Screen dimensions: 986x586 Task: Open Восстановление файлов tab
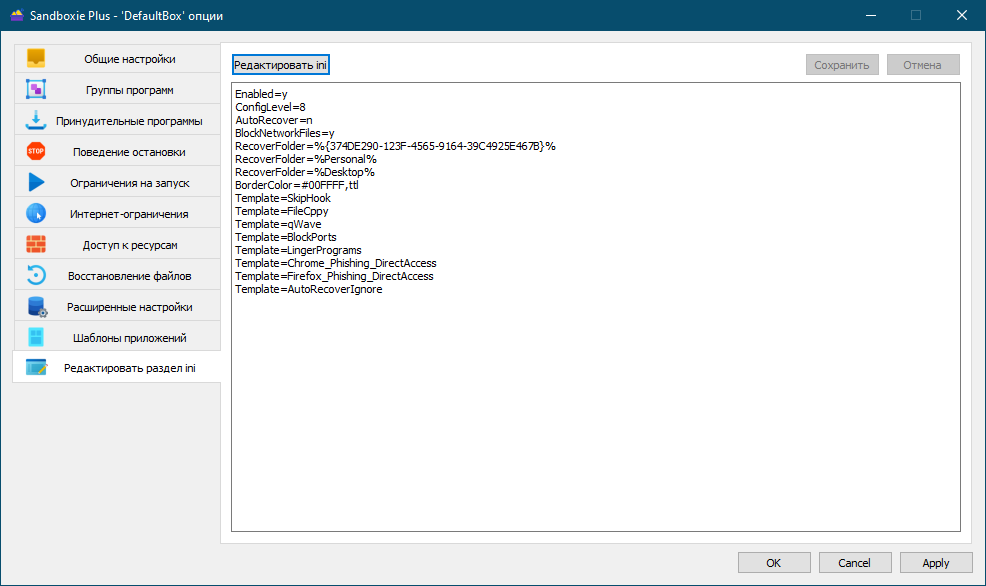[x=118, y=275]
